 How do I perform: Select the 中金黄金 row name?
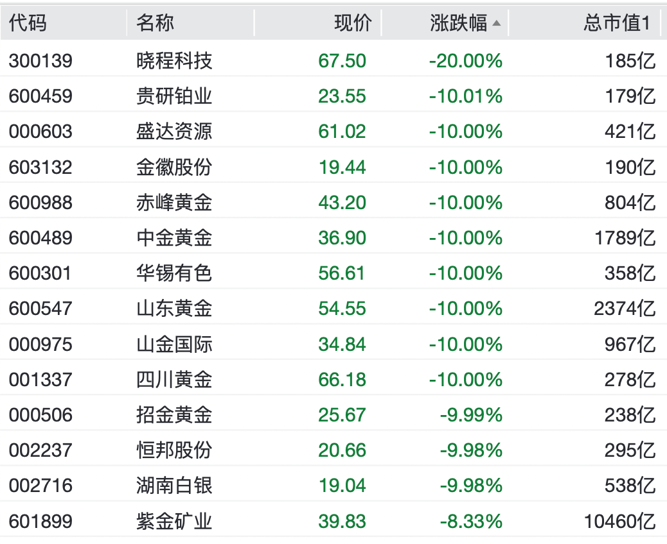[x=174, y=238]
